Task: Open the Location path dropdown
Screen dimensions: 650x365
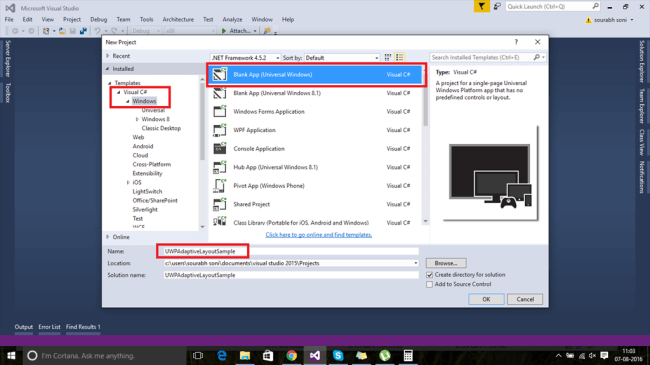Action: point(415,263)
